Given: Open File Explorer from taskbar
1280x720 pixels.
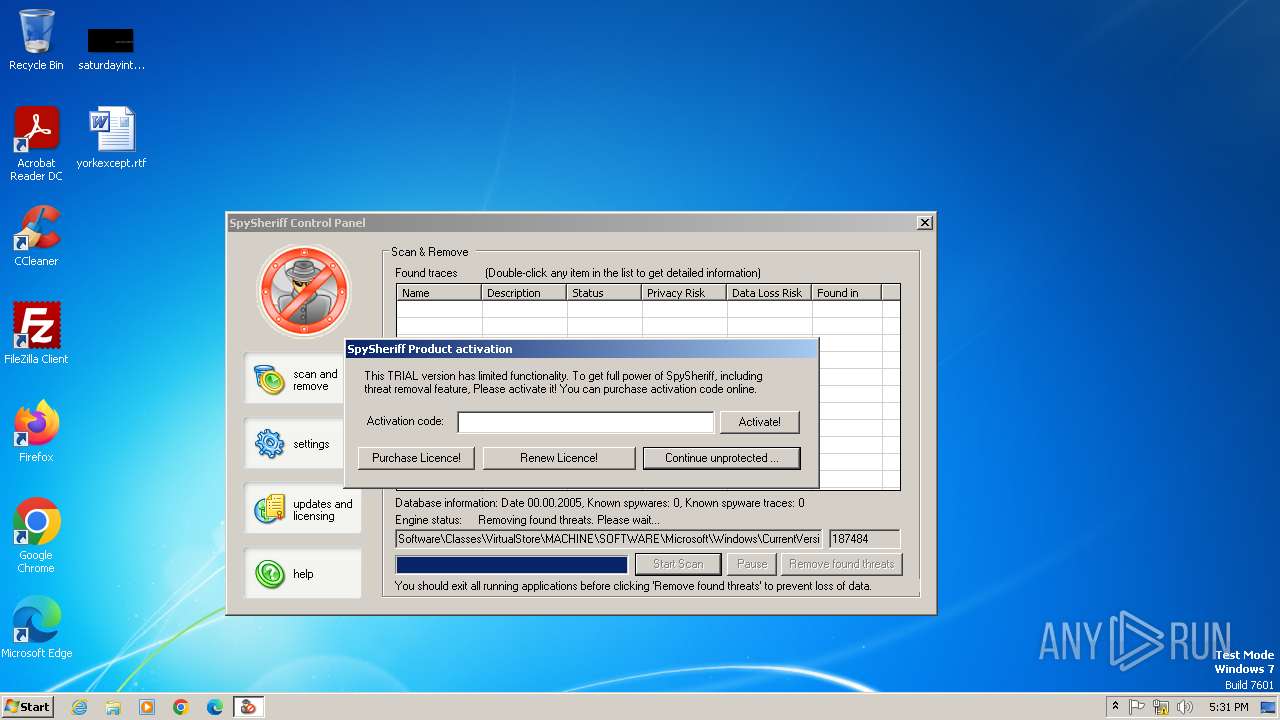Looking at the screenshot, I should point(113,707).
